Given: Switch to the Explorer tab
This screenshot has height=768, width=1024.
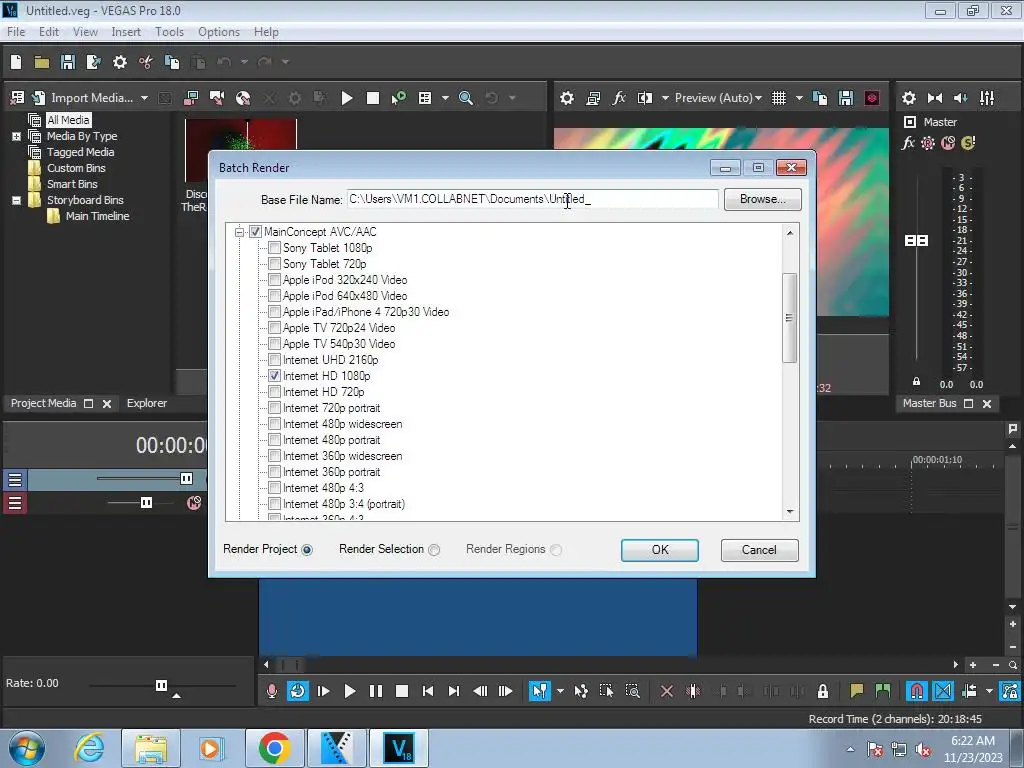Looking at the screenshot, I should (147, 404).
